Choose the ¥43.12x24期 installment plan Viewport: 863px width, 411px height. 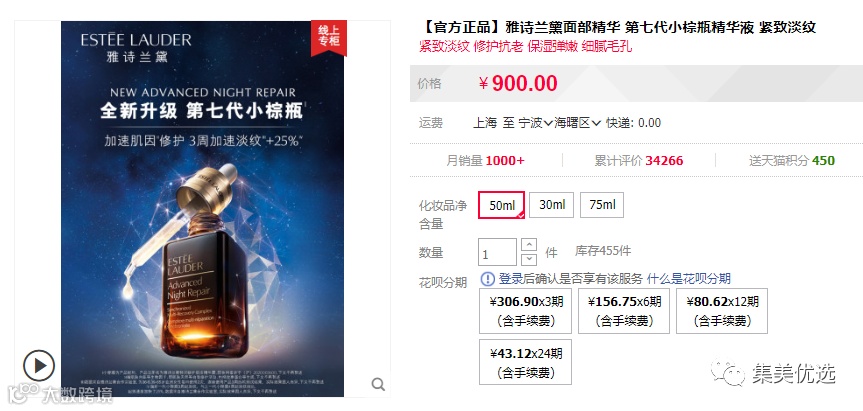[526, 362]
